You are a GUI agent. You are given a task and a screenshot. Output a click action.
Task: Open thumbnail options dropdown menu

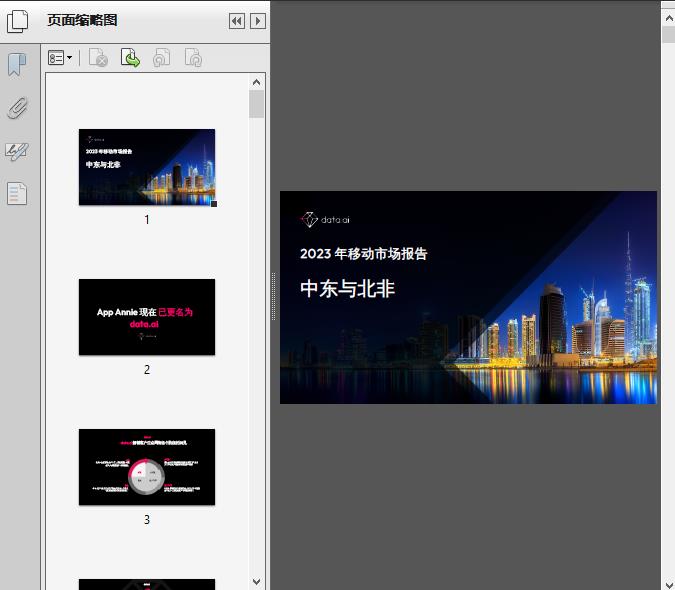pyautogui.click(x=60, y=58)
